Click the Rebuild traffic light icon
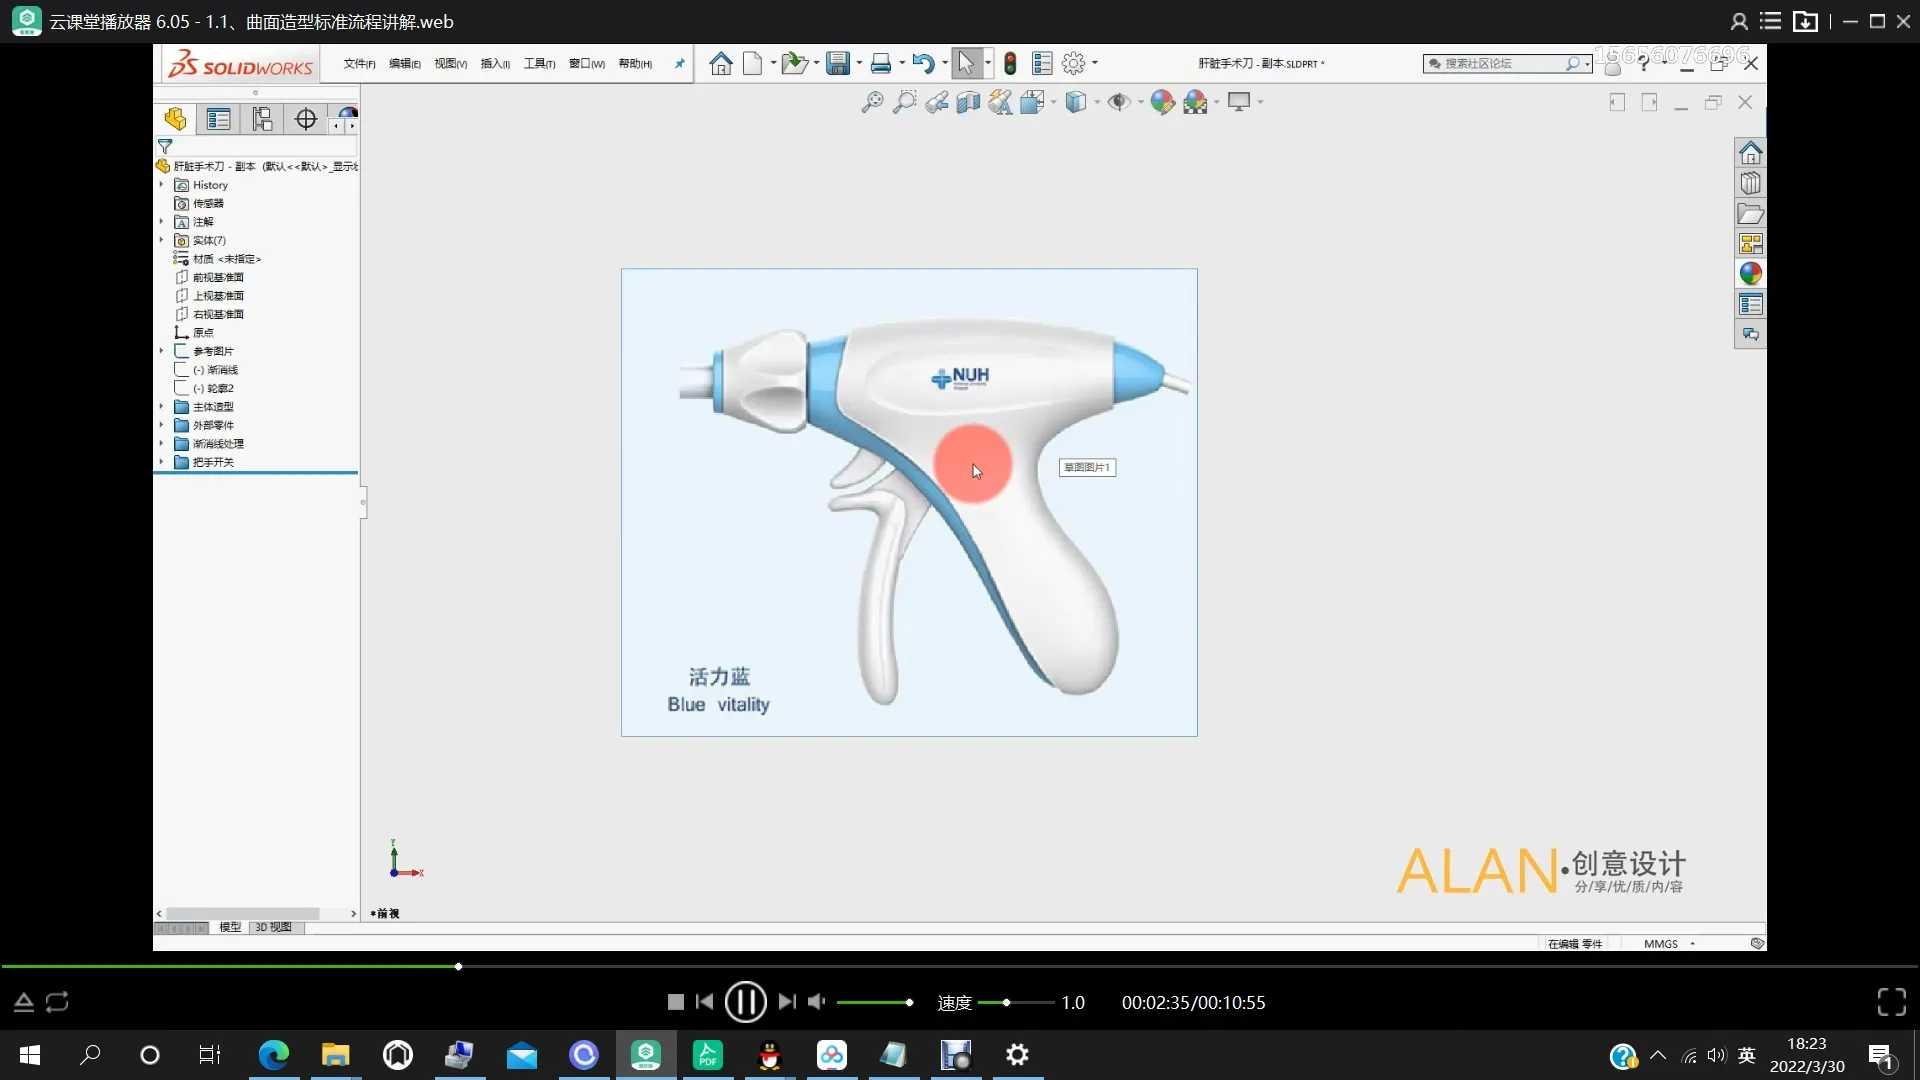The height and width of the screenshot is (1080, 1920). pos(1010,64)
